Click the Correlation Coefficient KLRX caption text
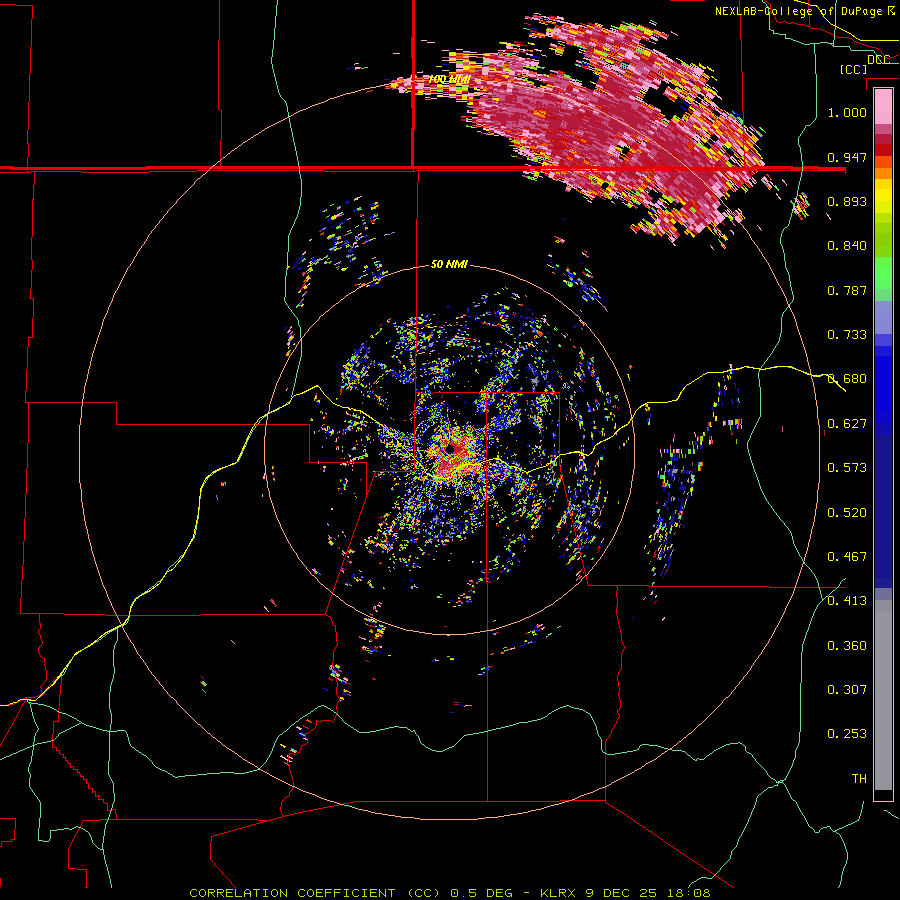 pos(450,893)
